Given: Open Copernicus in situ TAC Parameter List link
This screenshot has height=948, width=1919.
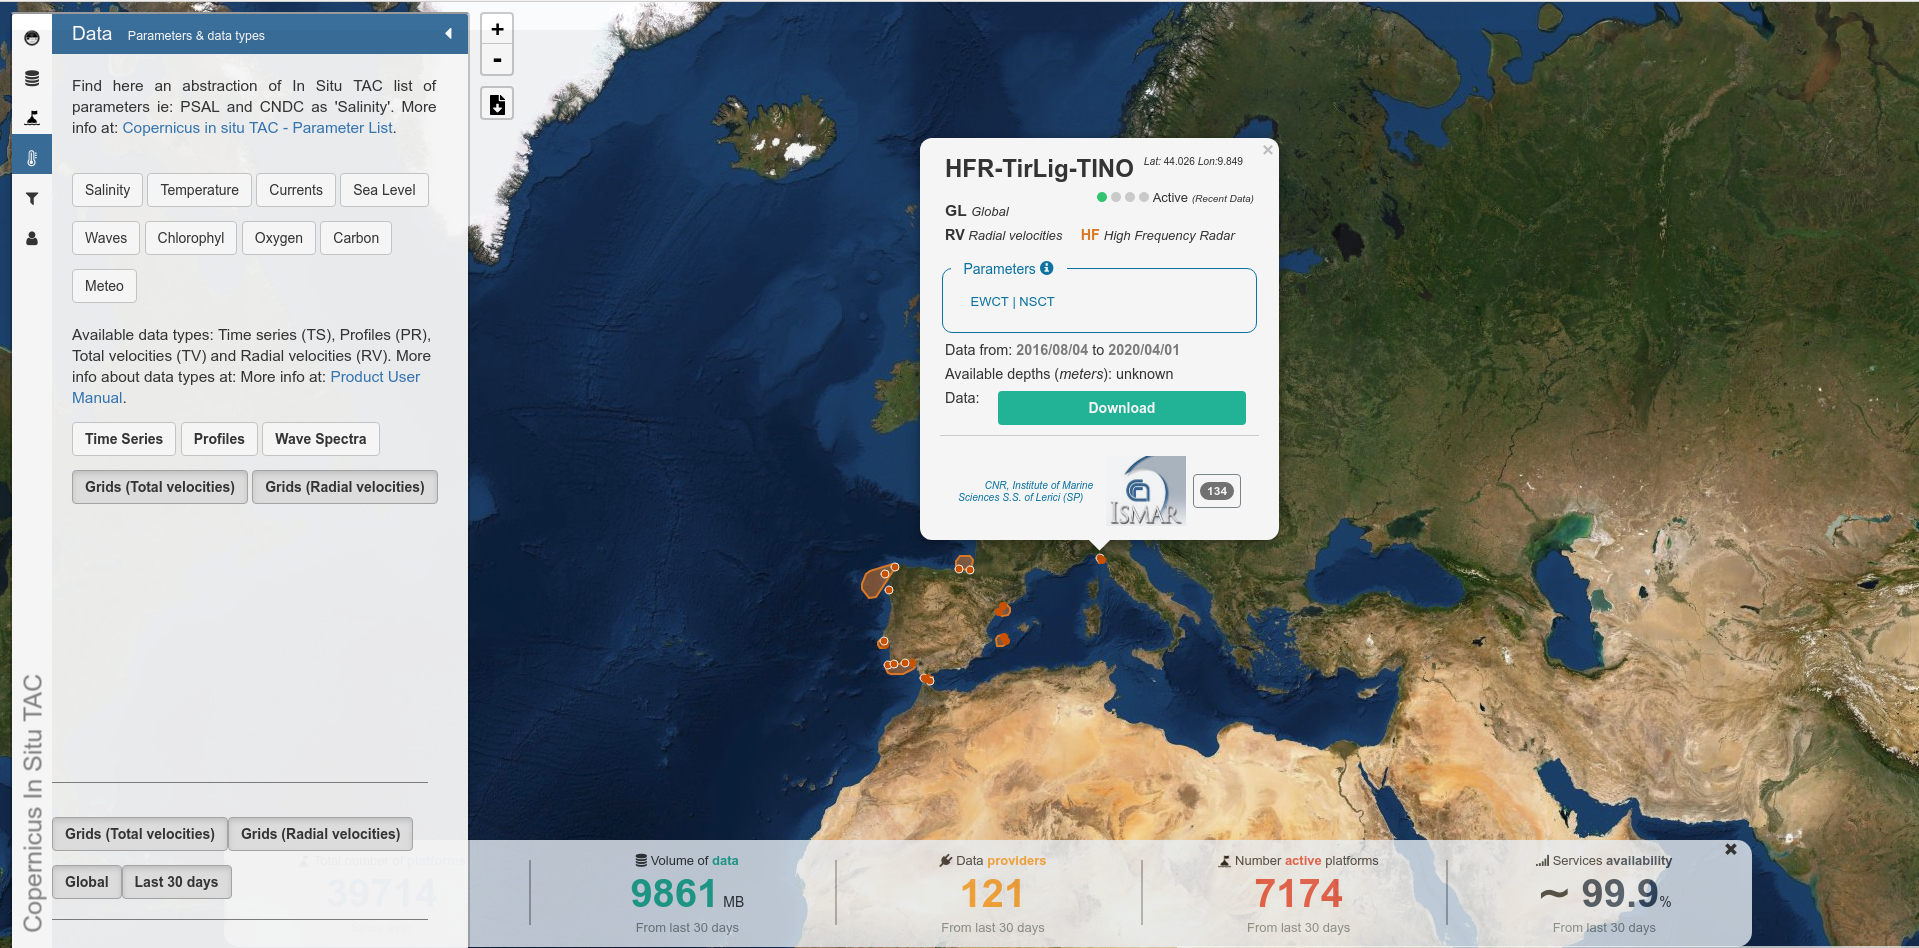Looking at the screenshot, I should [x=257, y=128].
